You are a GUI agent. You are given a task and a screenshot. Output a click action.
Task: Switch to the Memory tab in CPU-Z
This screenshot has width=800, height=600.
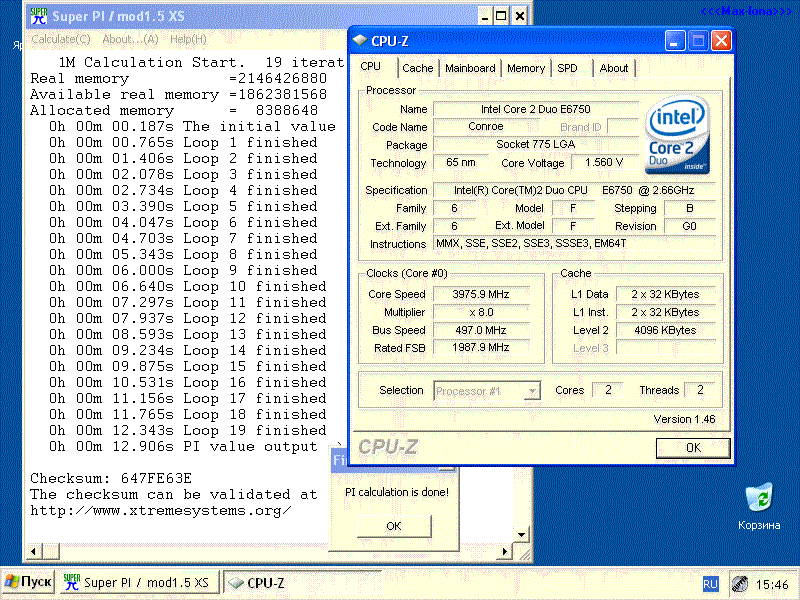pyautogui.click(x=526, y=68)
